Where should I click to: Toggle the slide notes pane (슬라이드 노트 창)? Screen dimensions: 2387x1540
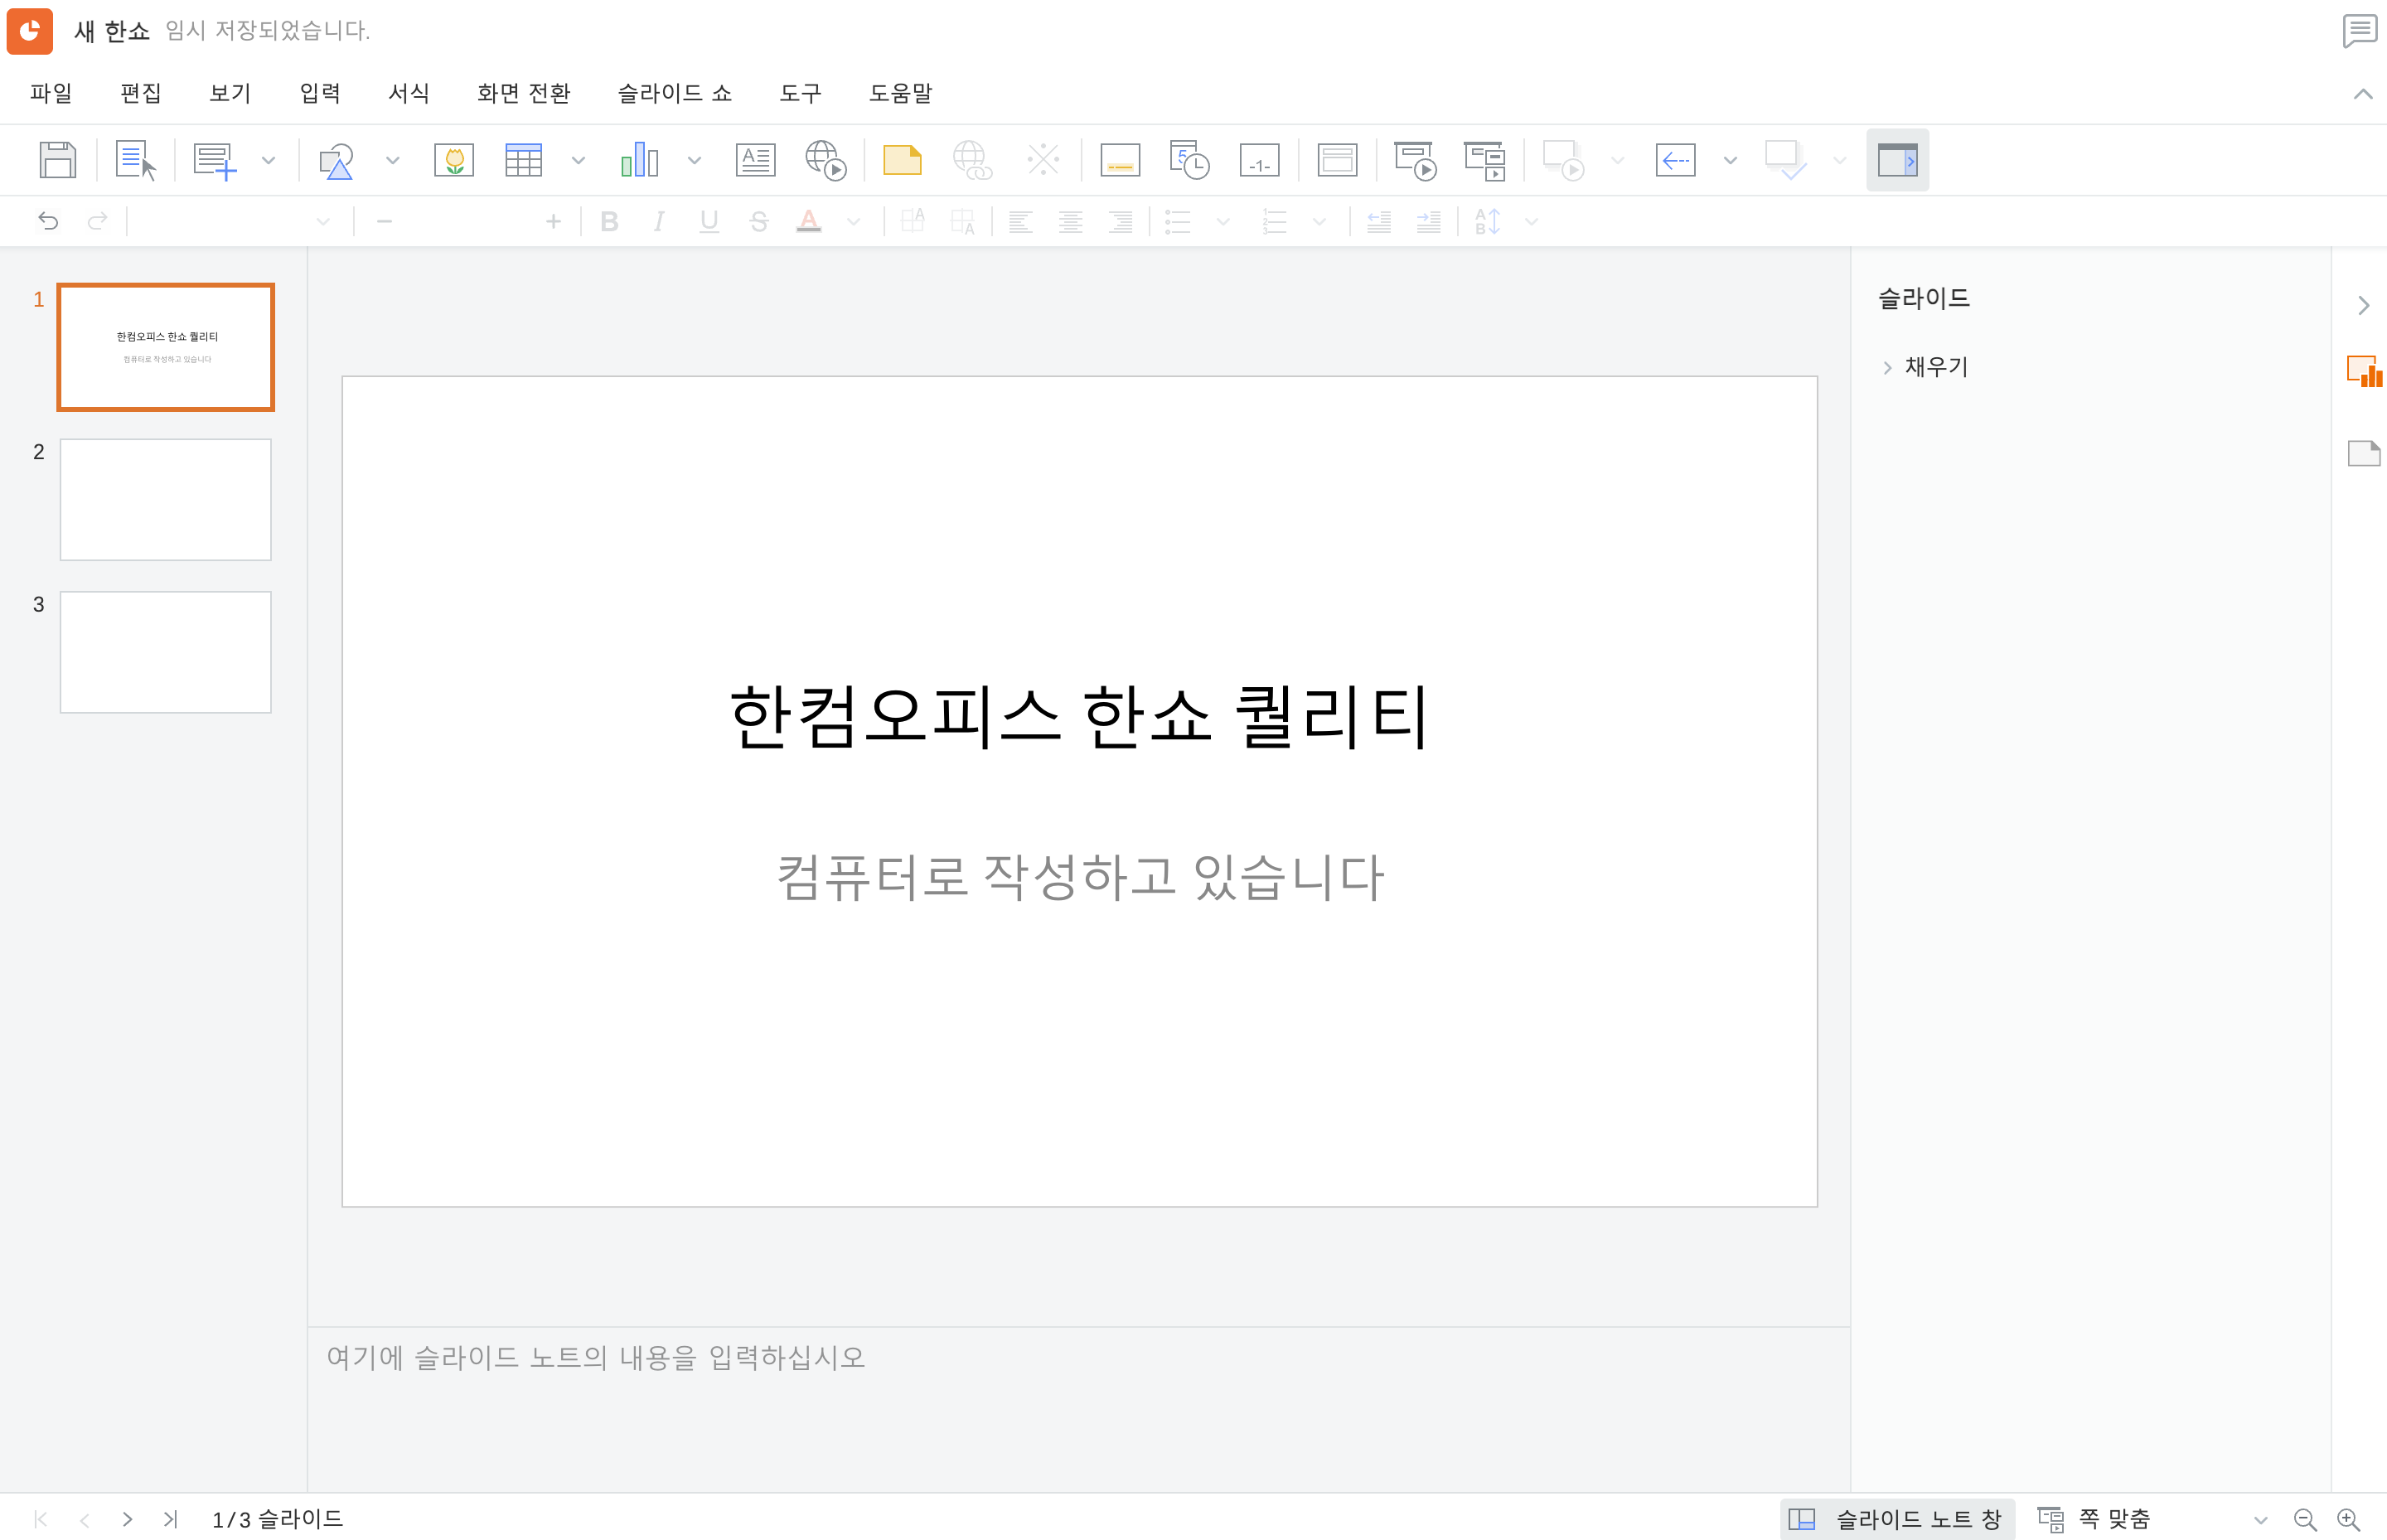(1898, 1519)
